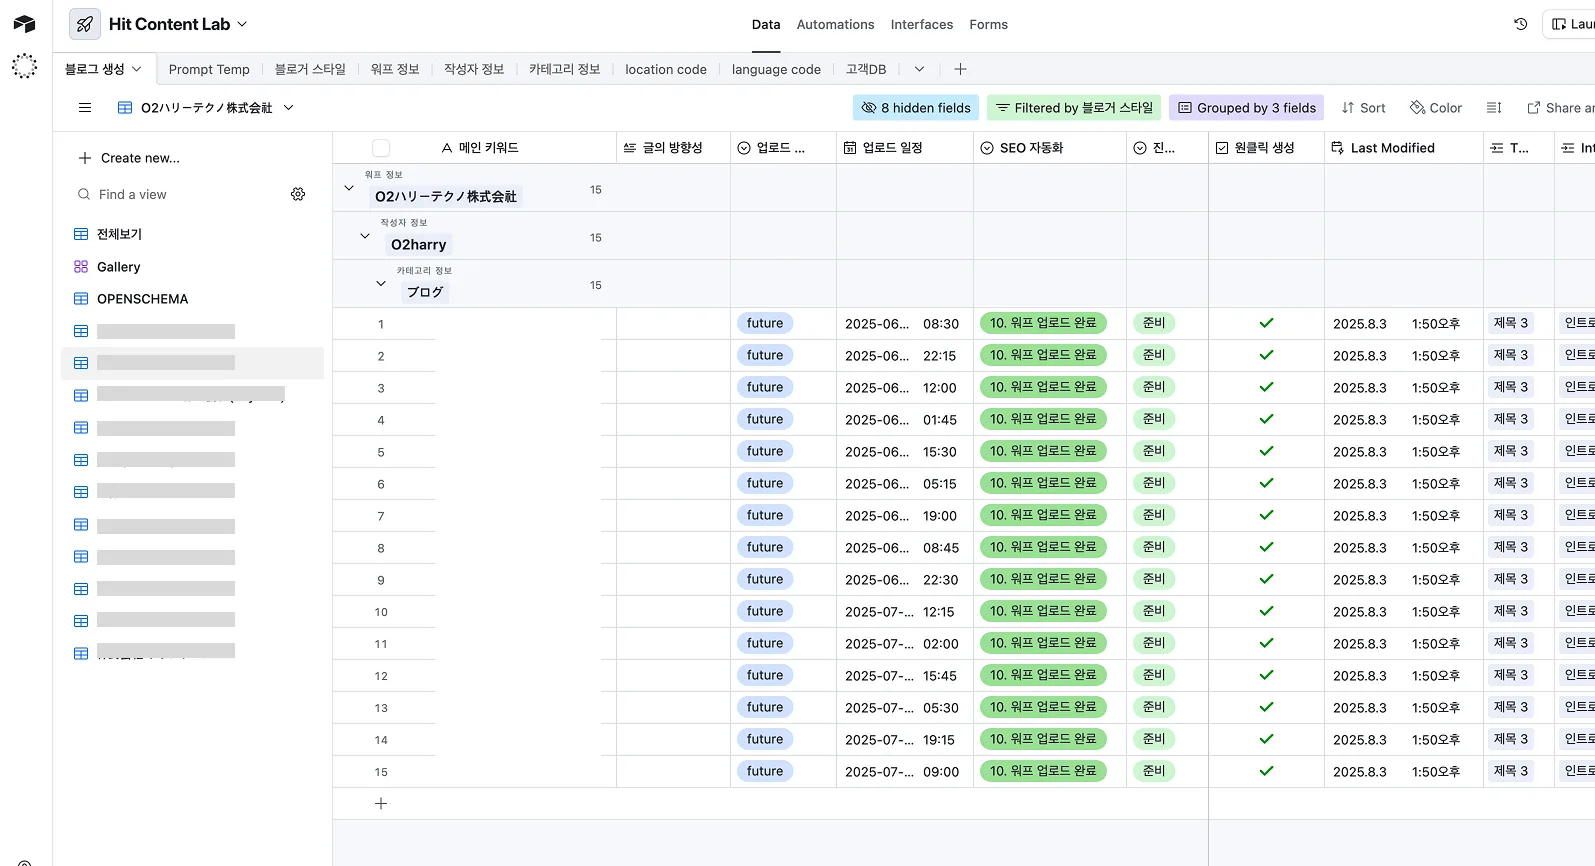Screen dimensions: 1595x866
Task: Switch to the Automations tab
Action: pos(835,24)
